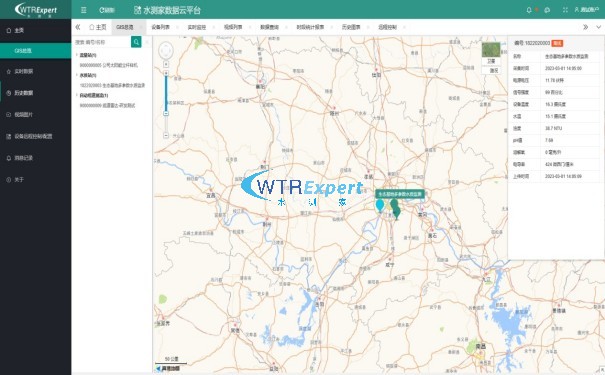Open the chat message icon in header
The image size is (605, 375).
pos(547,10)
